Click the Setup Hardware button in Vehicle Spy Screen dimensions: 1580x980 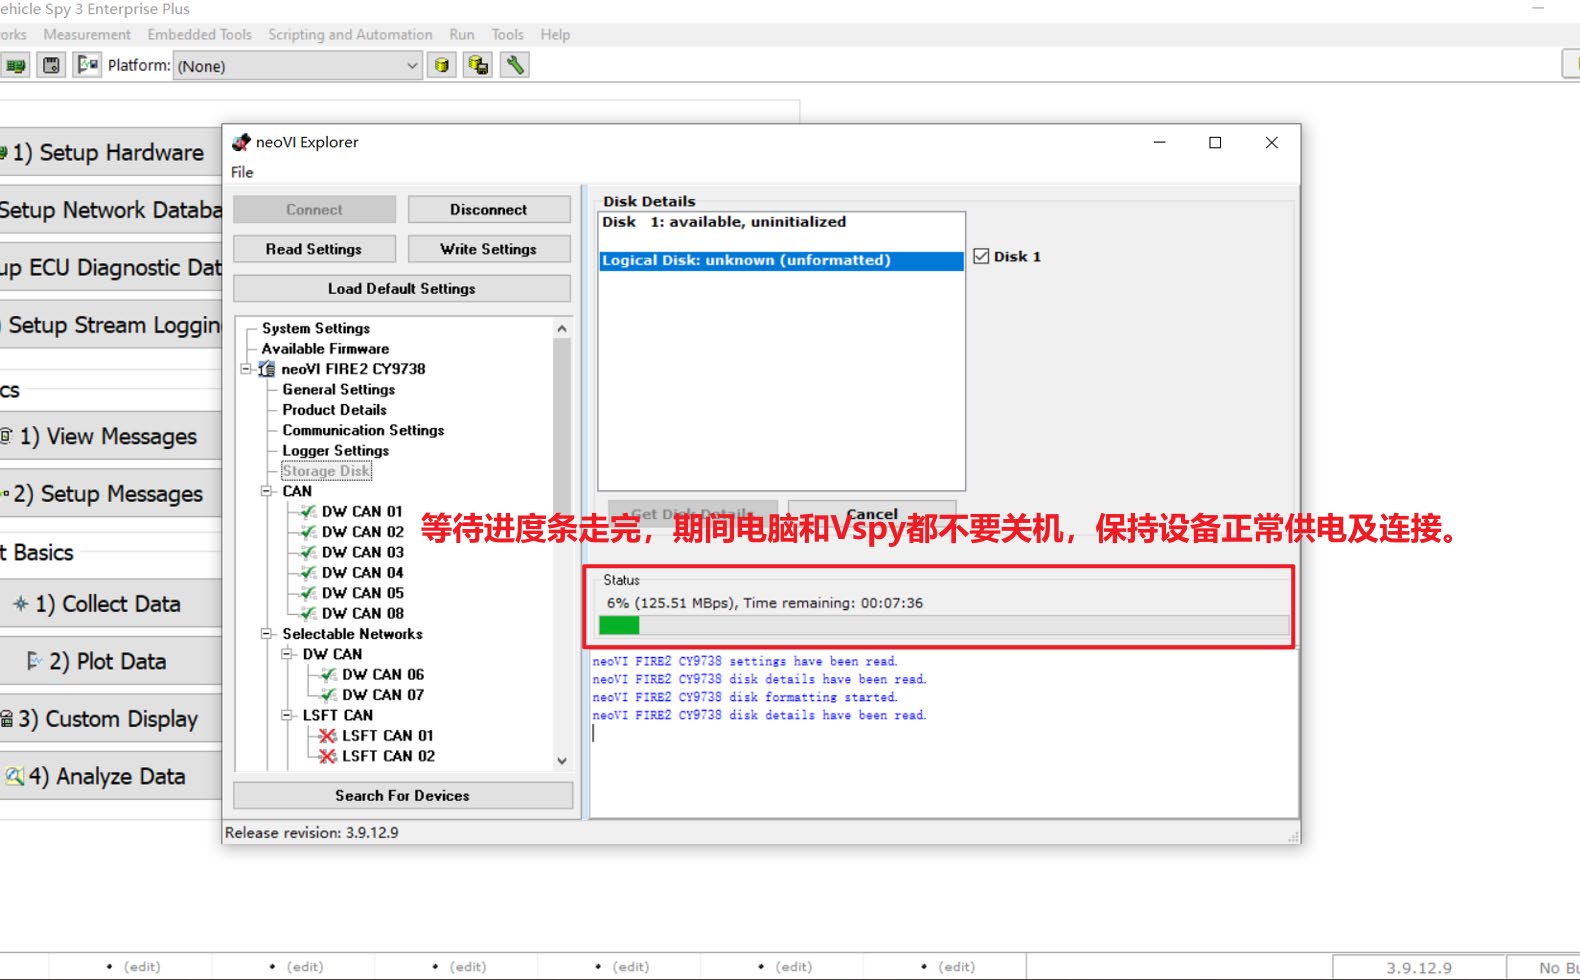pos(110,152)
